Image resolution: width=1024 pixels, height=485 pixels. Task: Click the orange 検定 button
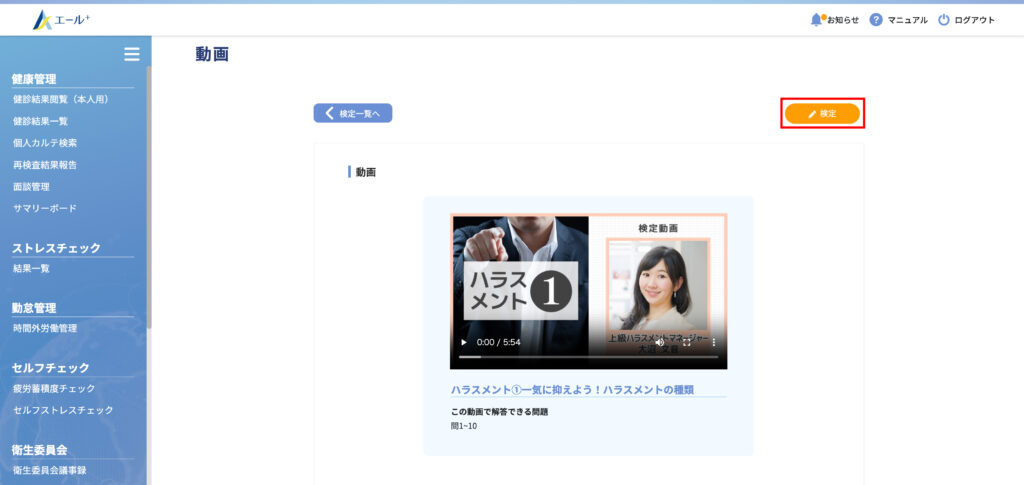pos(822,114)
